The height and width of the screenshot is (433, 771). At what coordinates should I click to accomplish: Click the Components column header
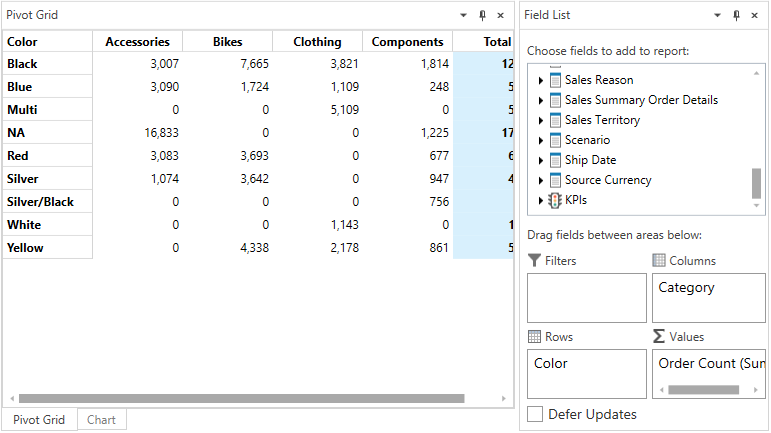[x=408, y=42]
